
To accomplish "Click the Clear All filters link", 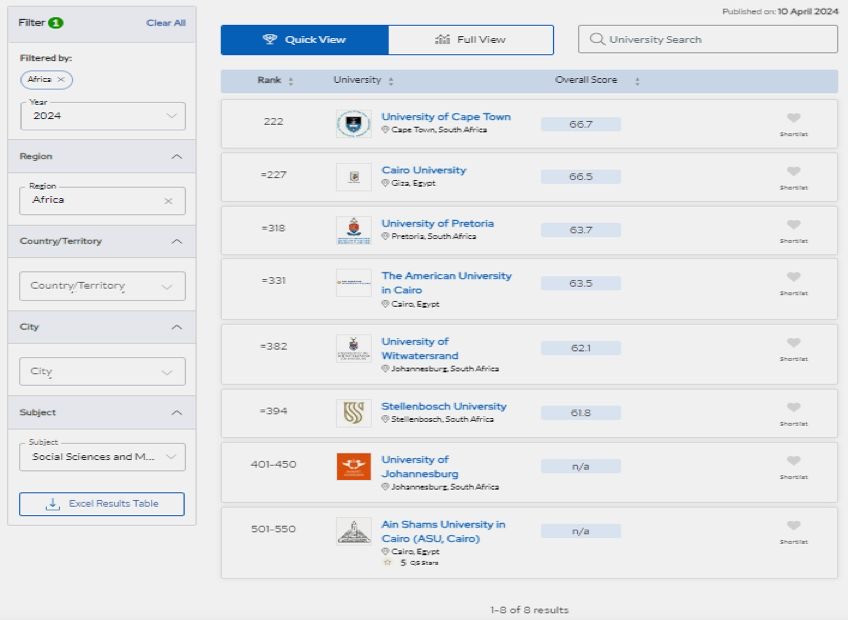I will [x=165, y=23].
